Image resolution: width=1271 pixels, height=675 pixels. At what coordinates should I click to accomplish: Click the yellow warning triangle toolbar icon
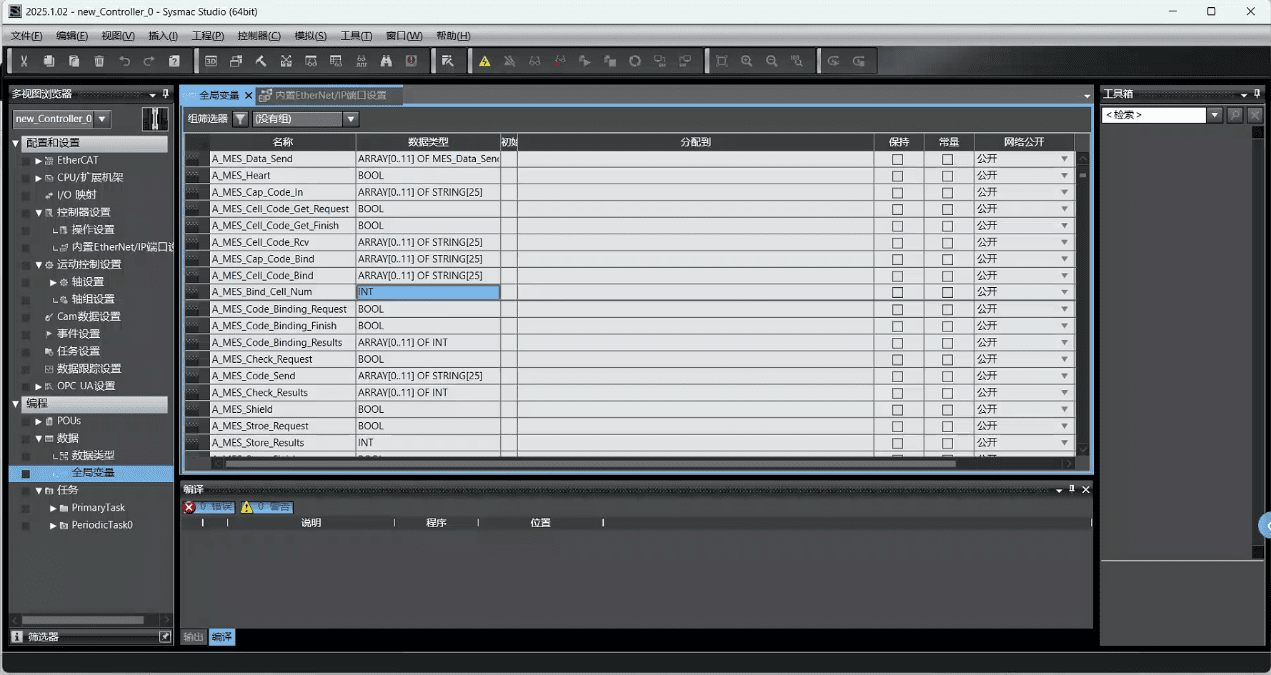click(485, 61)
